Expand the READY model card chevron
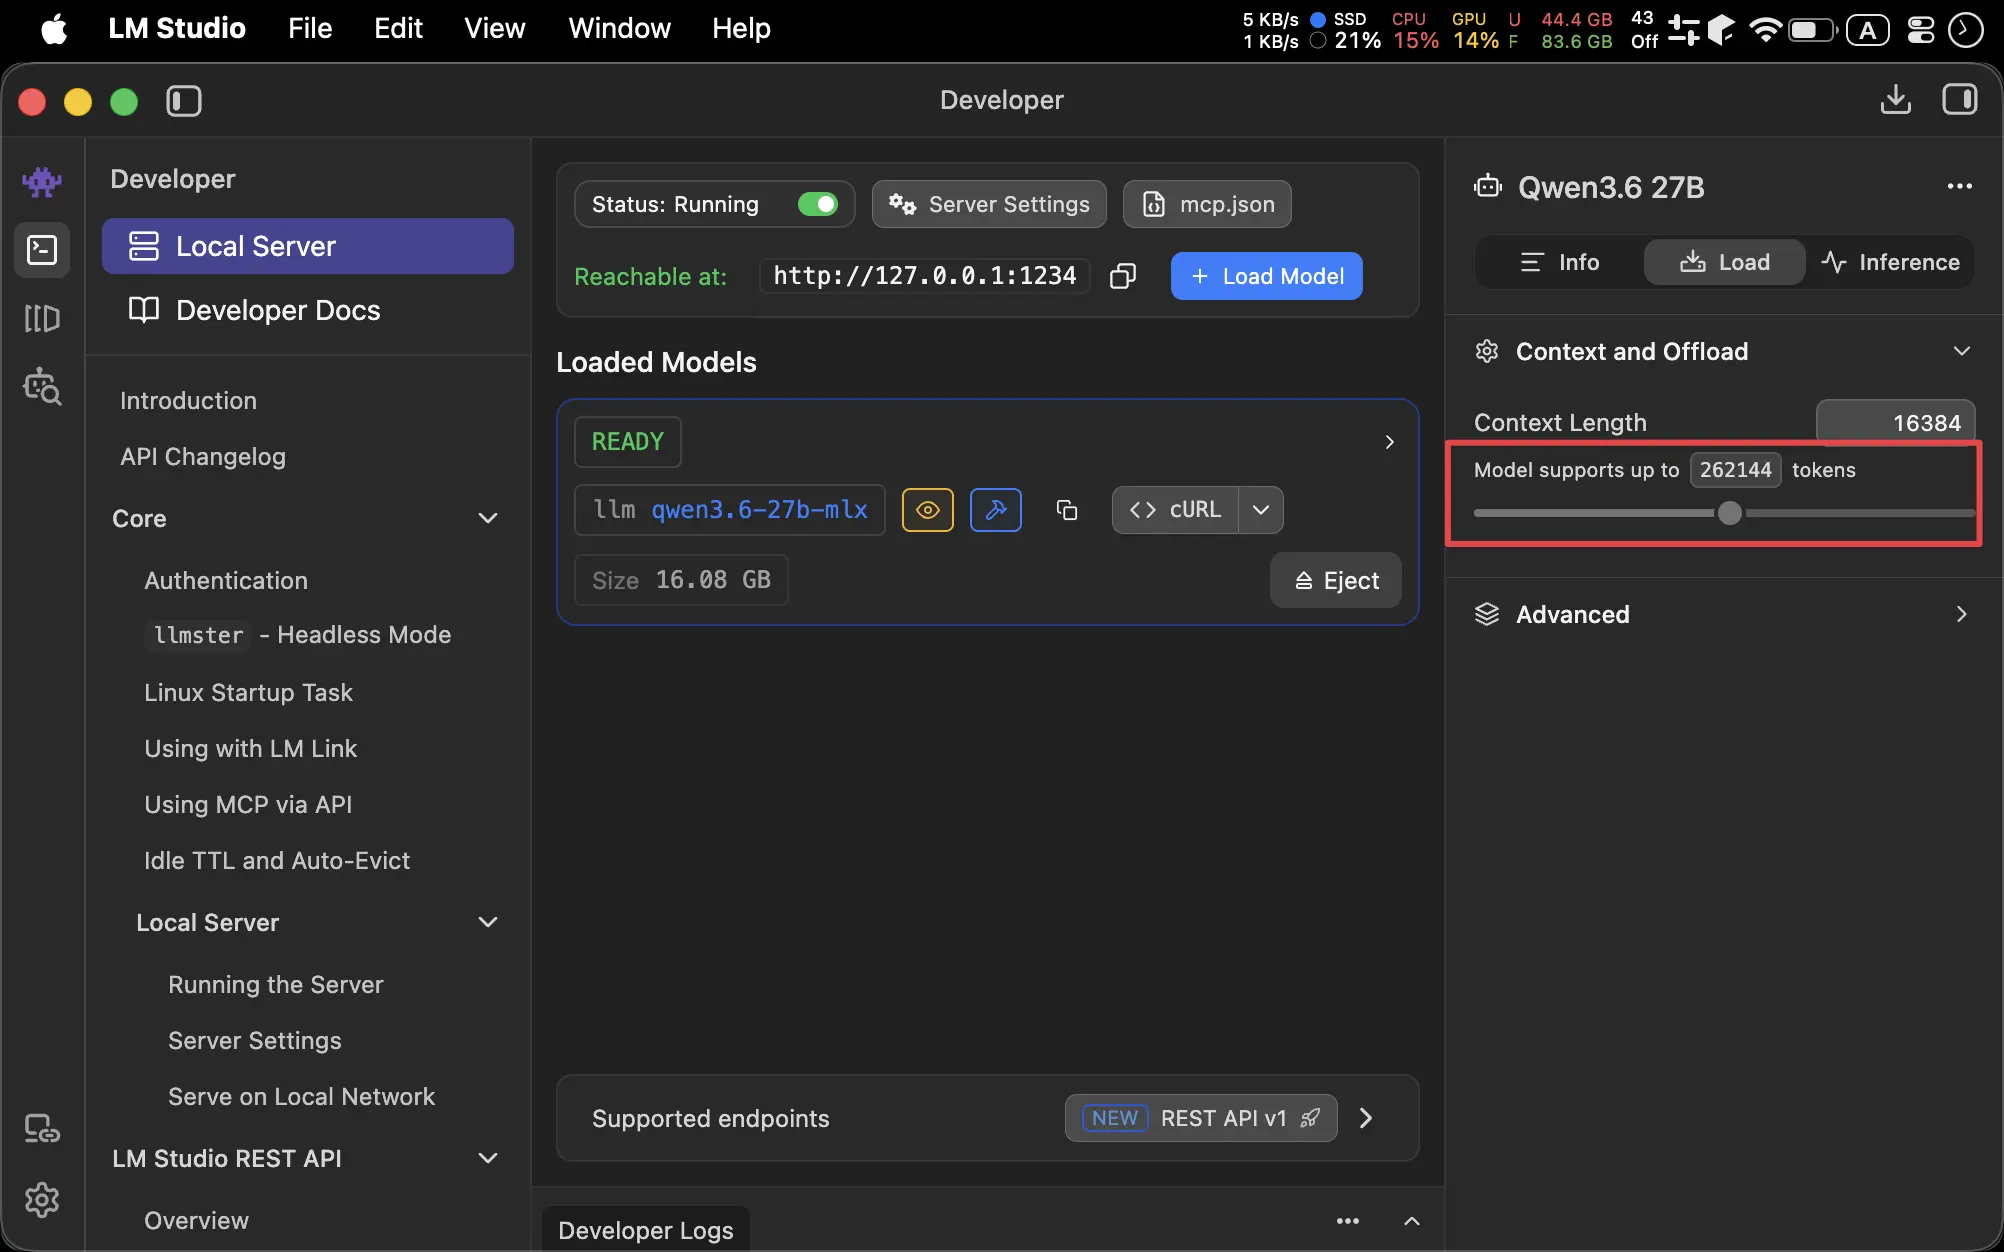 (1390, 442)
